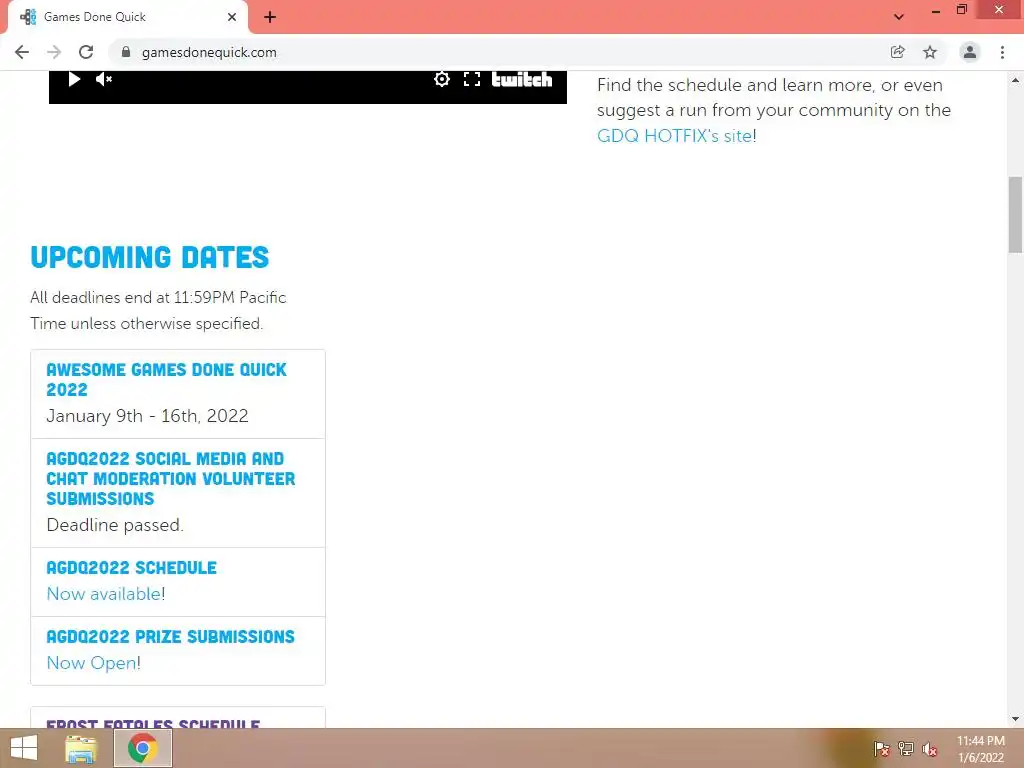This screenshot has height=768, width=1024.
Task: Share this page from the address bar
Action: 897,52
